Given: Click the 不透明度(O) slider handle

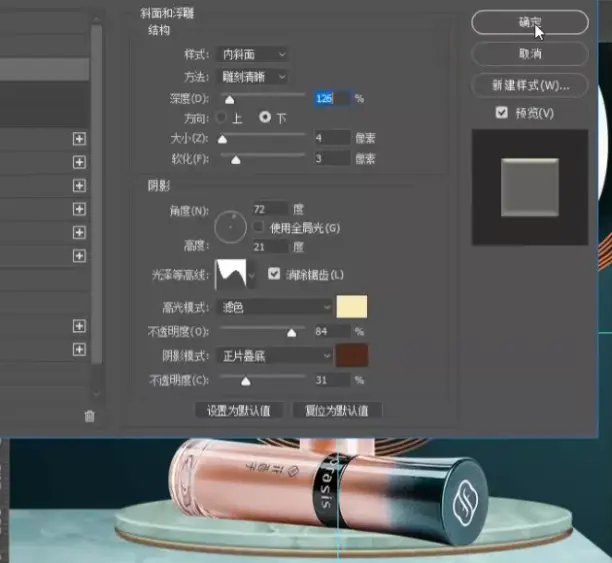Looking at the screenshot, I should (292, 333).
